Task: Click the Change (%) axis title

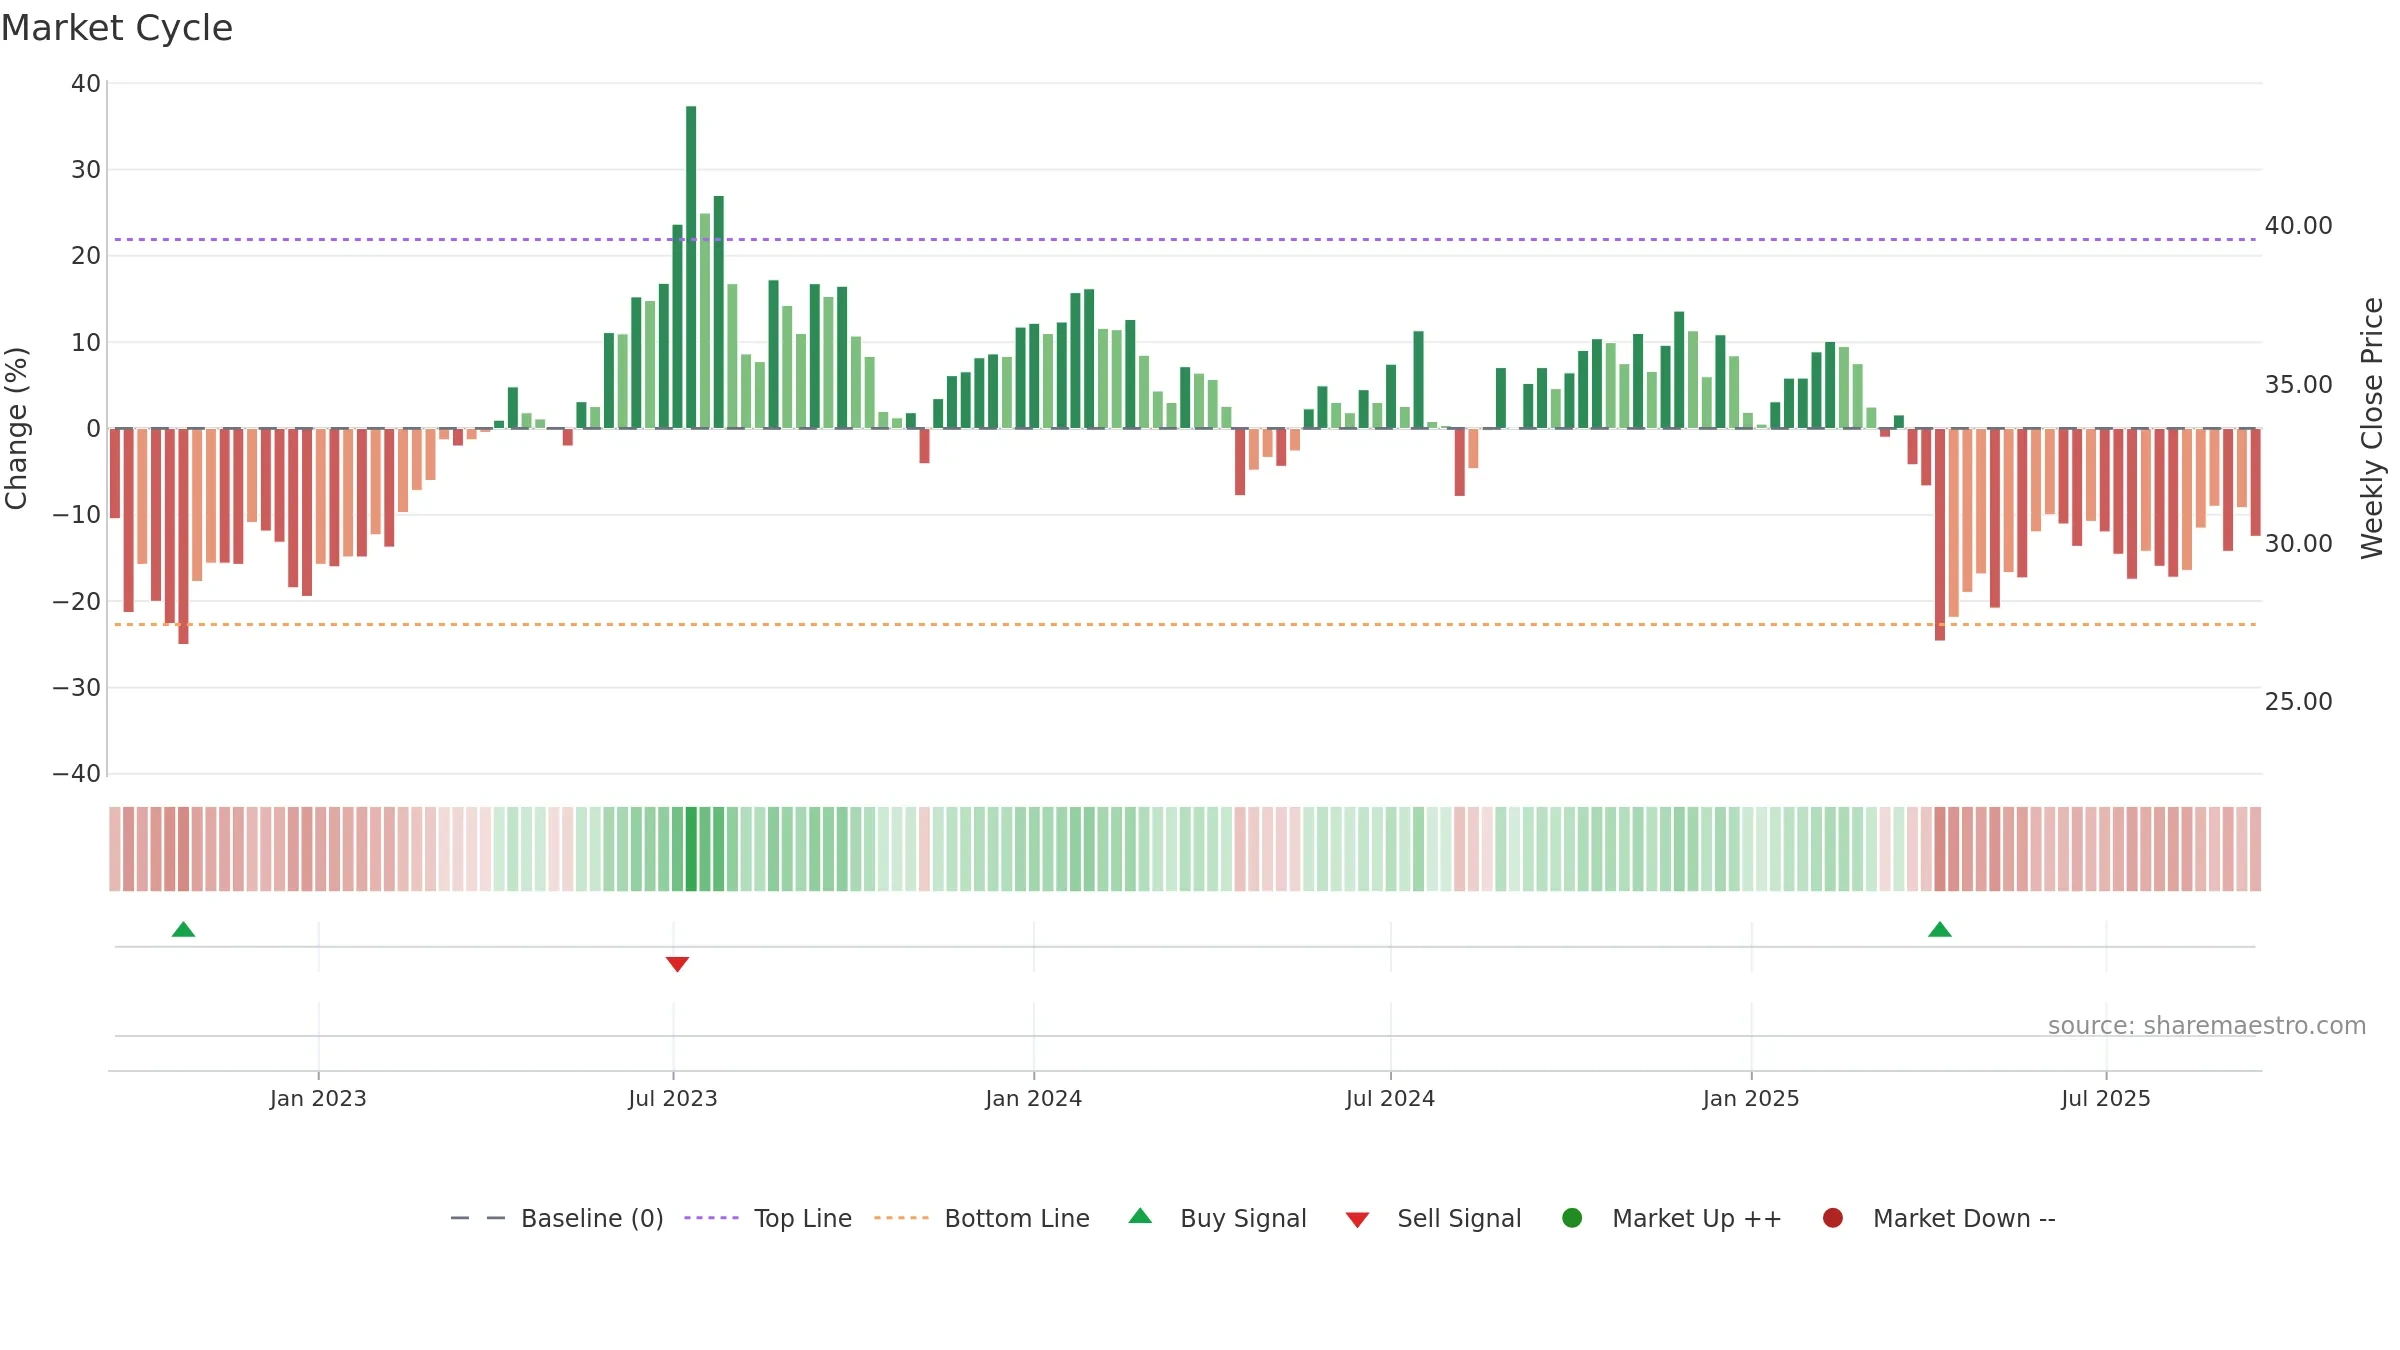Action: click(16, 428)
